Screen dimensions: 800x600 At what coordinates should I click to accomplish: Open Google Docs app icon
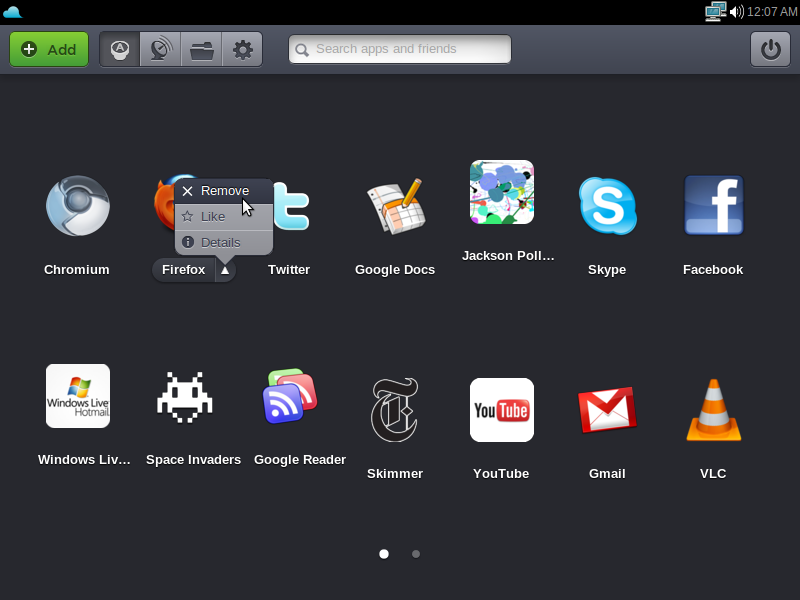pyautogui.click(x=395, y=207)
